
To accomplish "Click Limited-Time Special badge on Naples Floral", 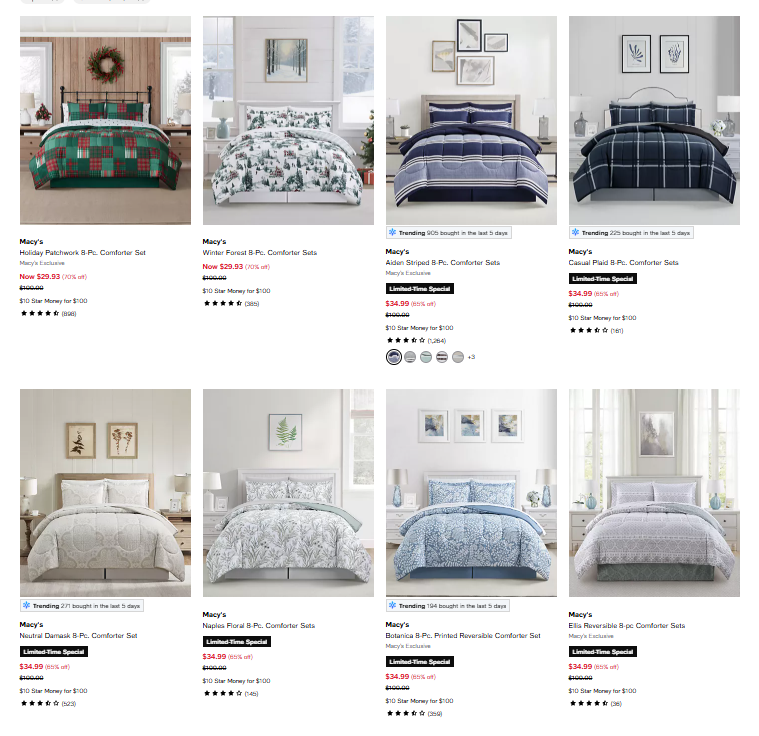I will coord(237,642).
